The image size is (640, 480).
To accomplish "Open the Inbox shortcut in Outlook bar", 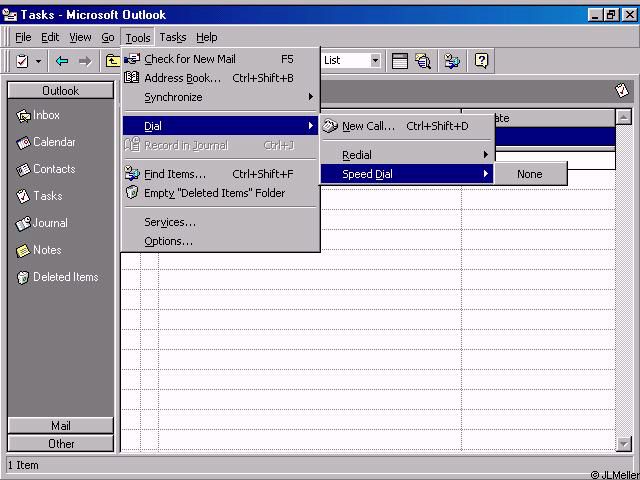I will (x=47, y=115).
